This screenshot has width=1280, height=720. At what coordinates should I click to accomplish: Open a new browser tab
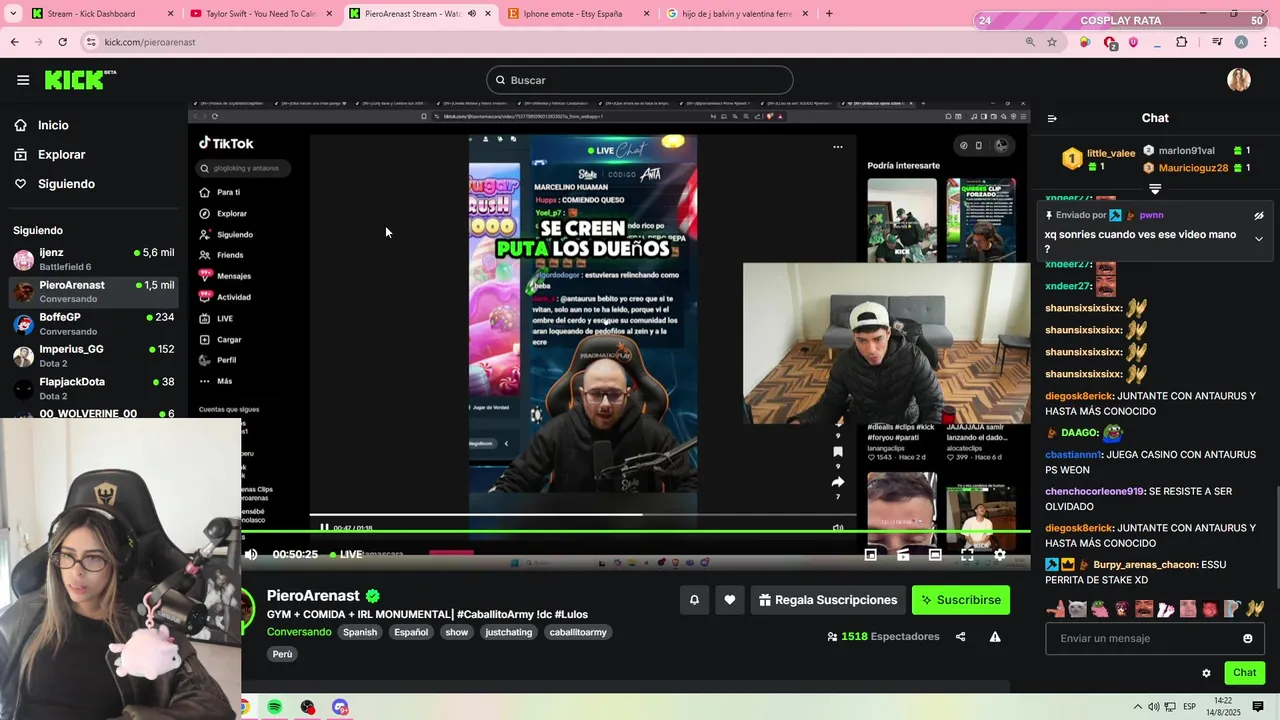click(829, 14)
